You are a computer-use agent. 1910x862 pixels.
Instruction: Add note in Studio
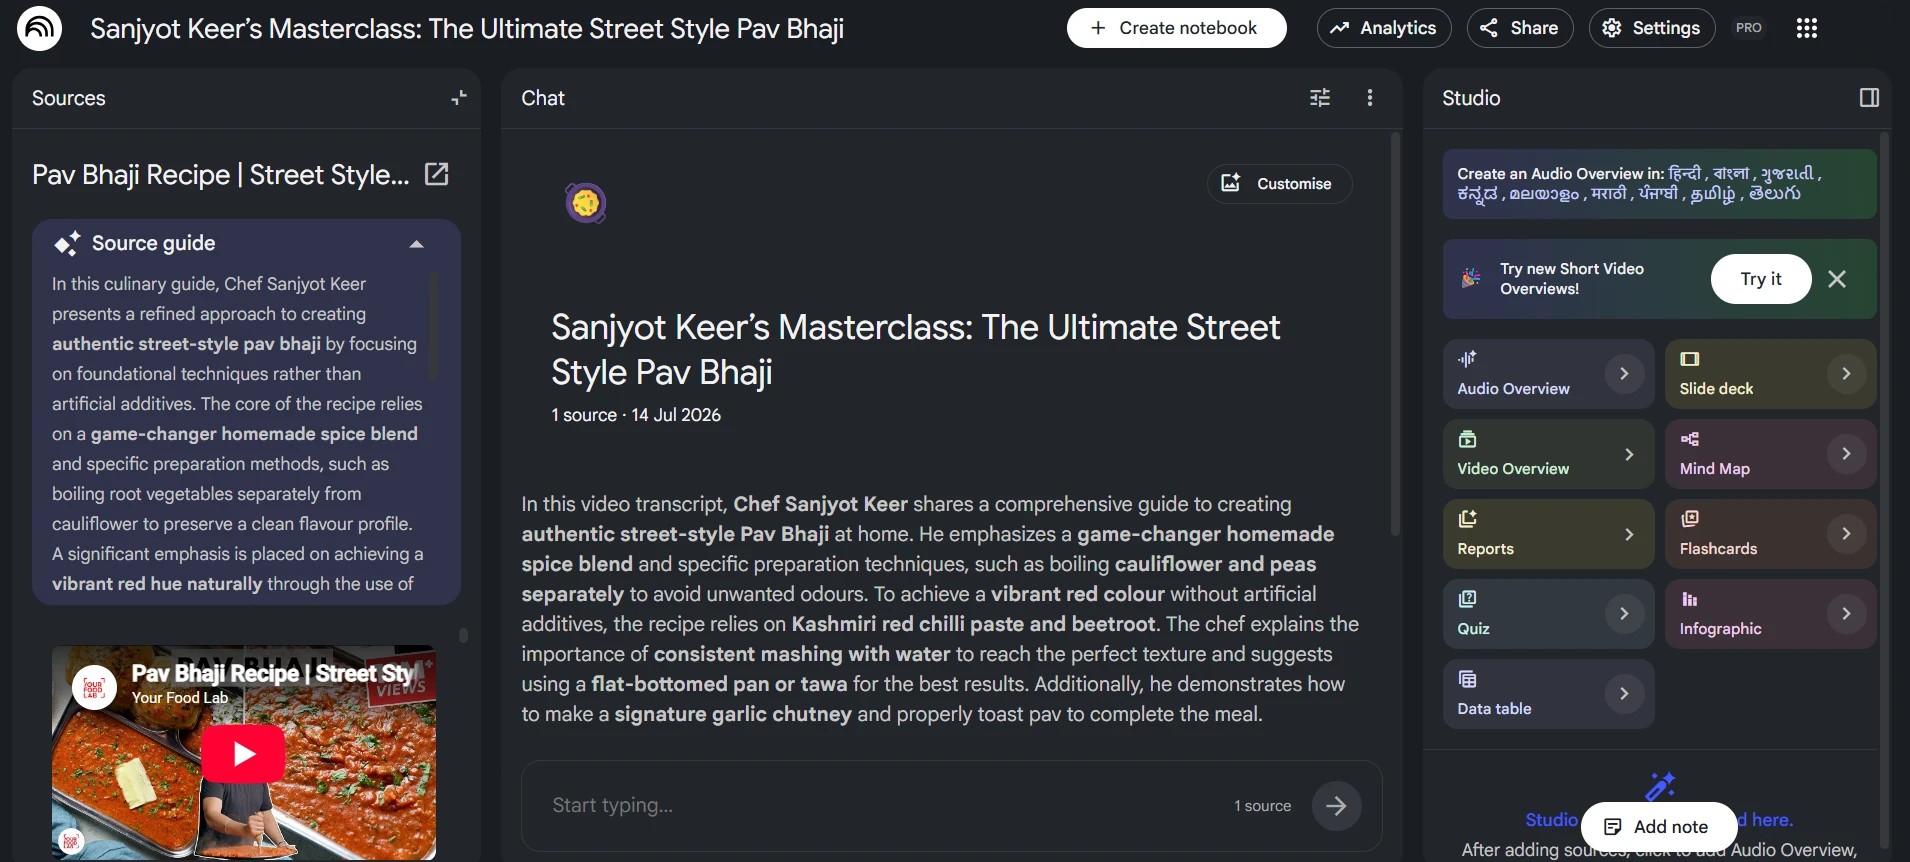[1659, 827]
